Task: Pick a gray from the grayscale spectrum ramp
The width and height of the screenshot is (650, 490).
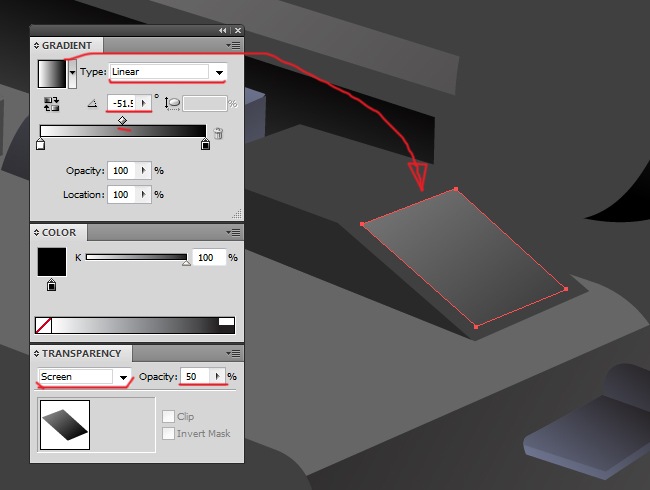Action: coord(135,326)
